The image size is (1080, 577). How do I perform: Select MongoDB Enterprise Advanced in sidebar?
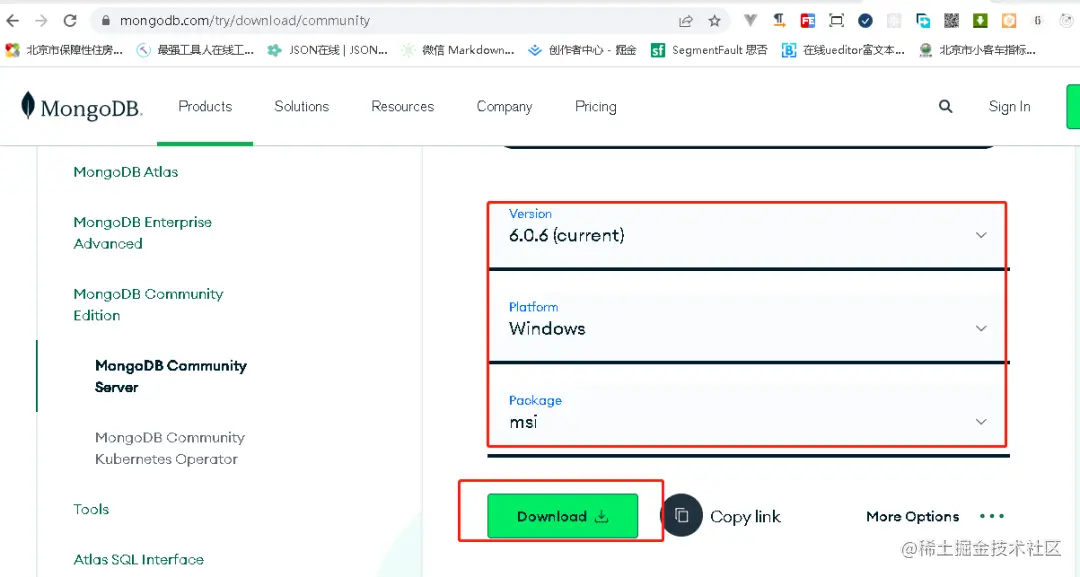(x=143, y=233)
